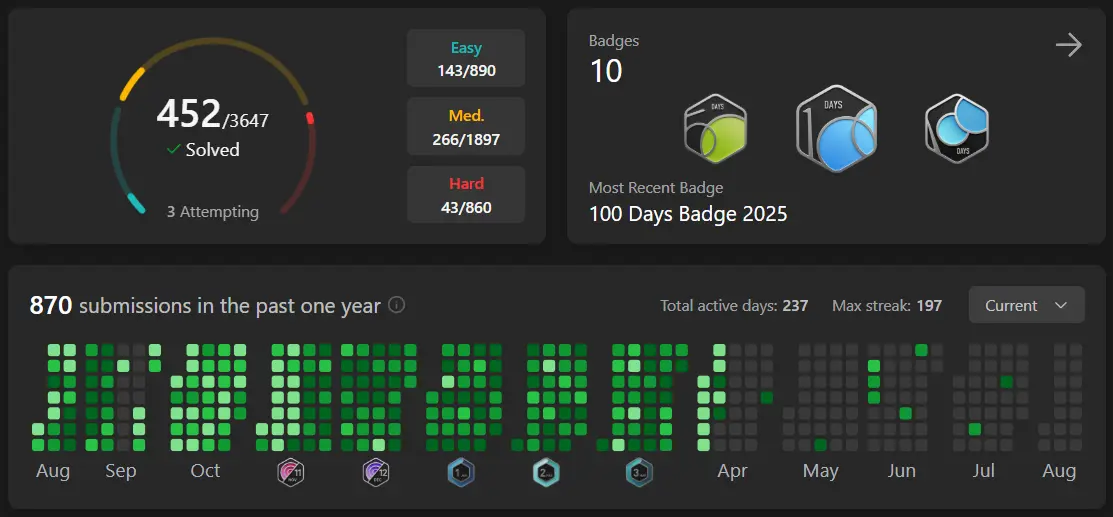
Task: Click the 452 solved count in ring
Action: point(189,115)
